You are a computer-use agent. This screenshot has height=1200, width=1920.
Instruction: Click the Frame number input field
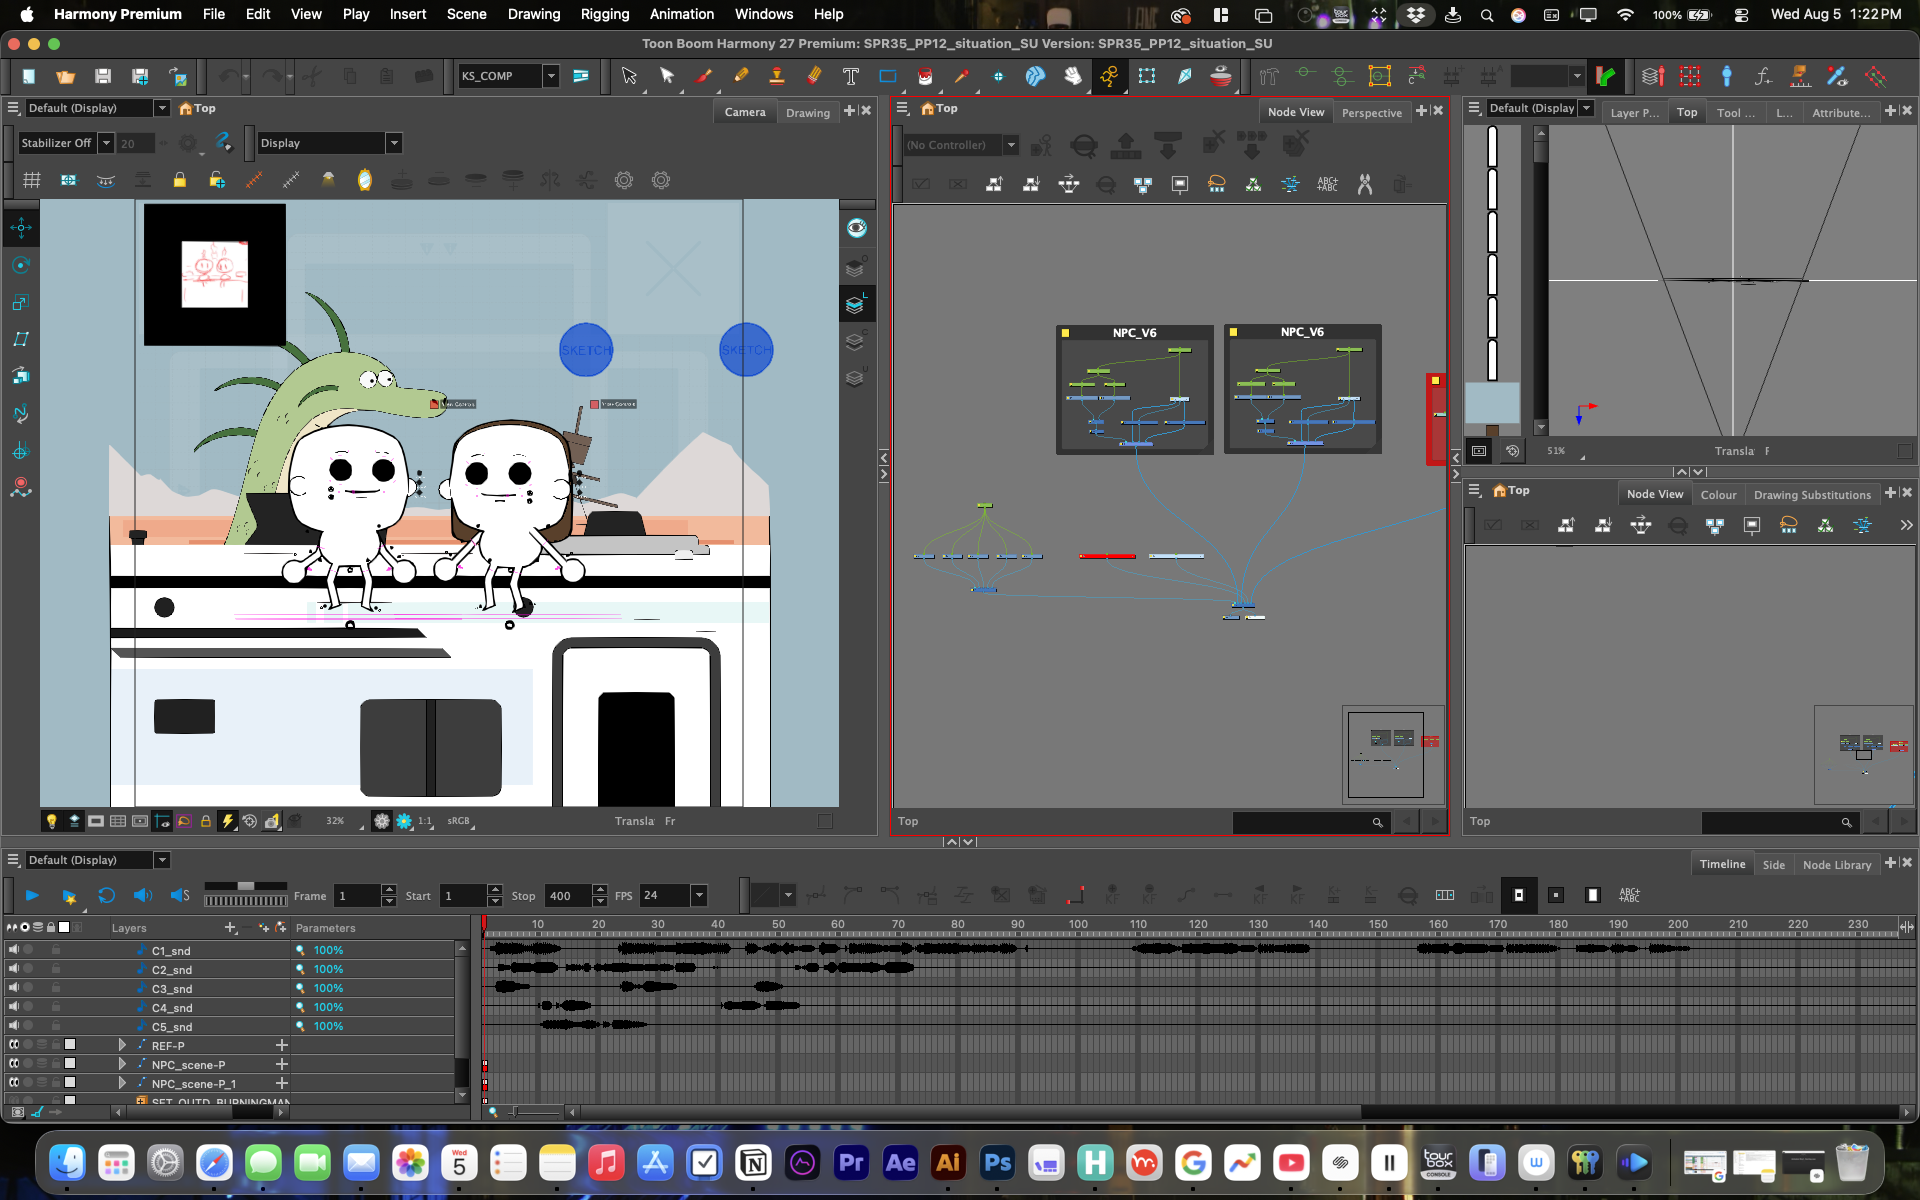click(x=358, y=895)
